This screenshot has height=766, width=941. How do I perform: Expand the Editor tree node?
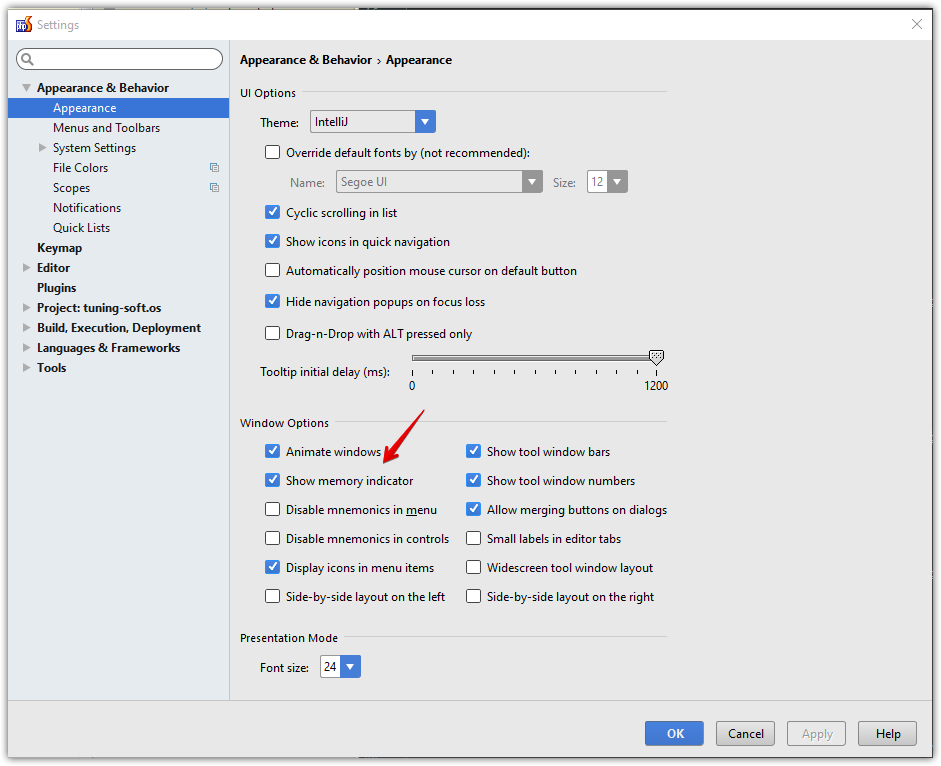tap(27, 267)
